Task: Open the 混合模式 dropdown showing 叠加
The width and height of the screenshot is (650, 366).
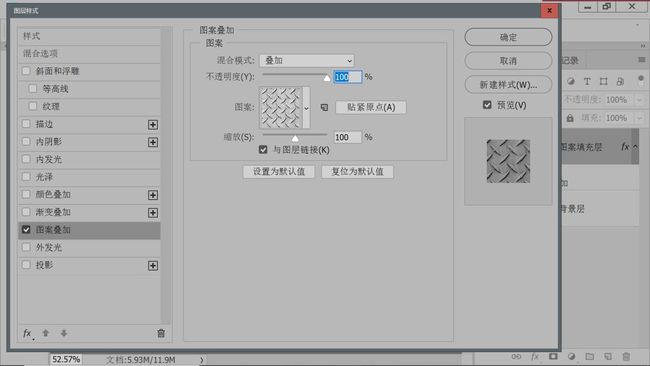Action: tap(307, 61)
